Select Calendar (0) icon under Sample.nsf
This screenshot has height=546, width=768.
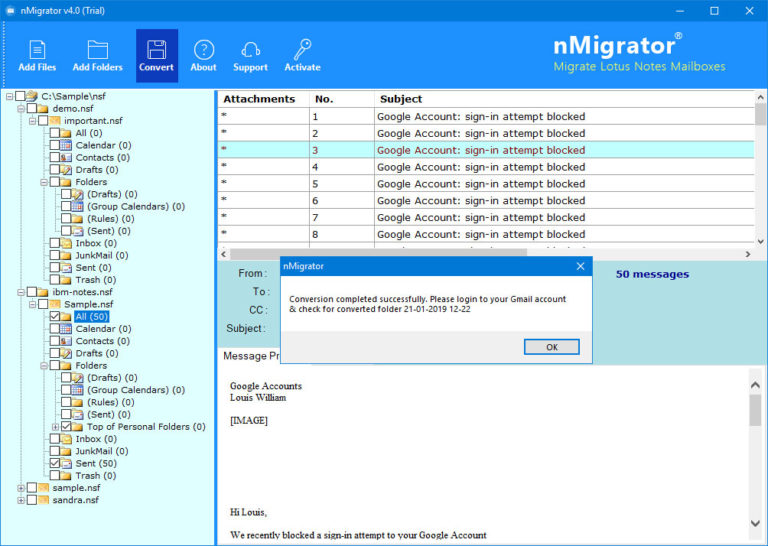(x=66, y=329)
